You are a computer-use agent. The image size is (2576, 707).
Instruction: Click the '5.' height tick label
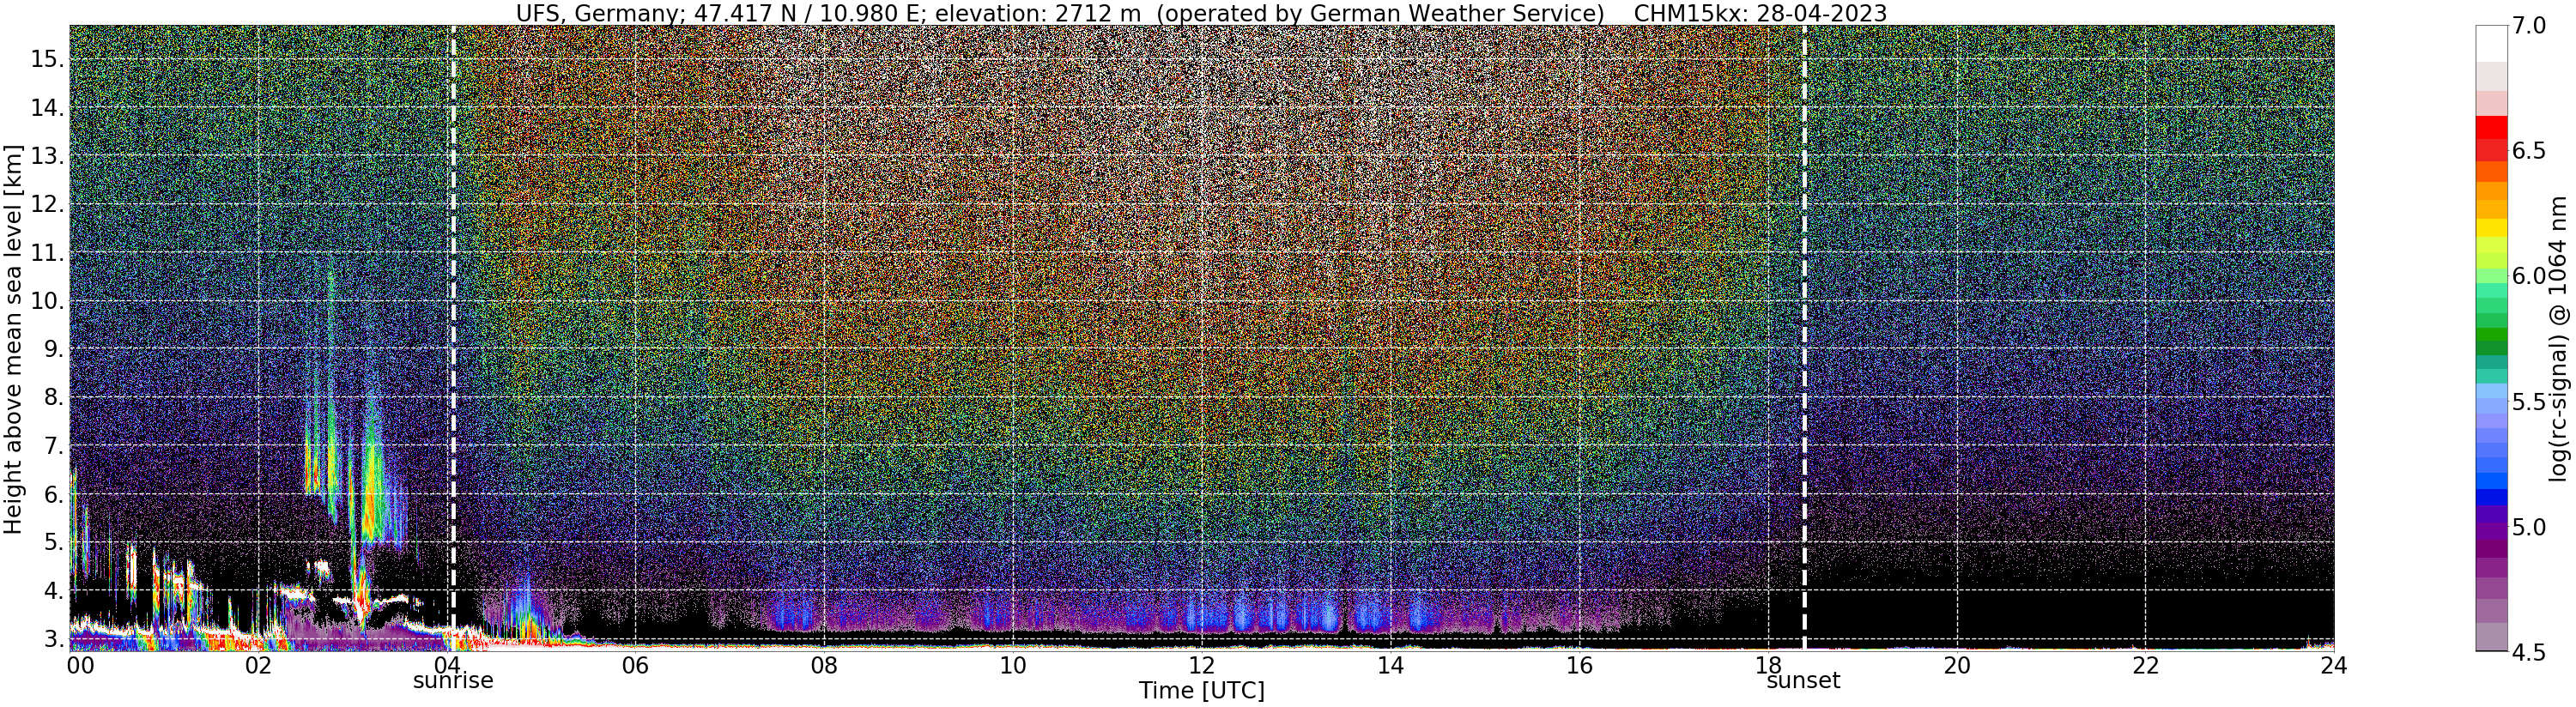(x=54, y=542)
